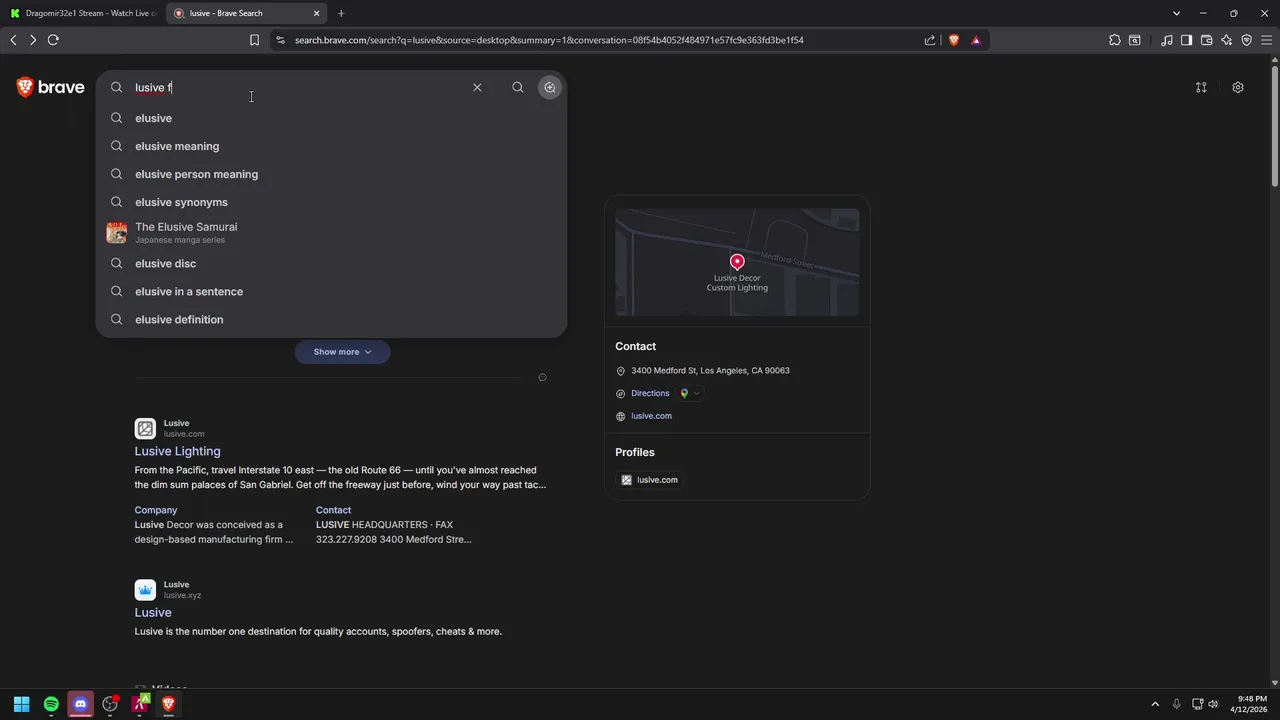
Task: Open Discord from the taskbar
Action: 81,704
